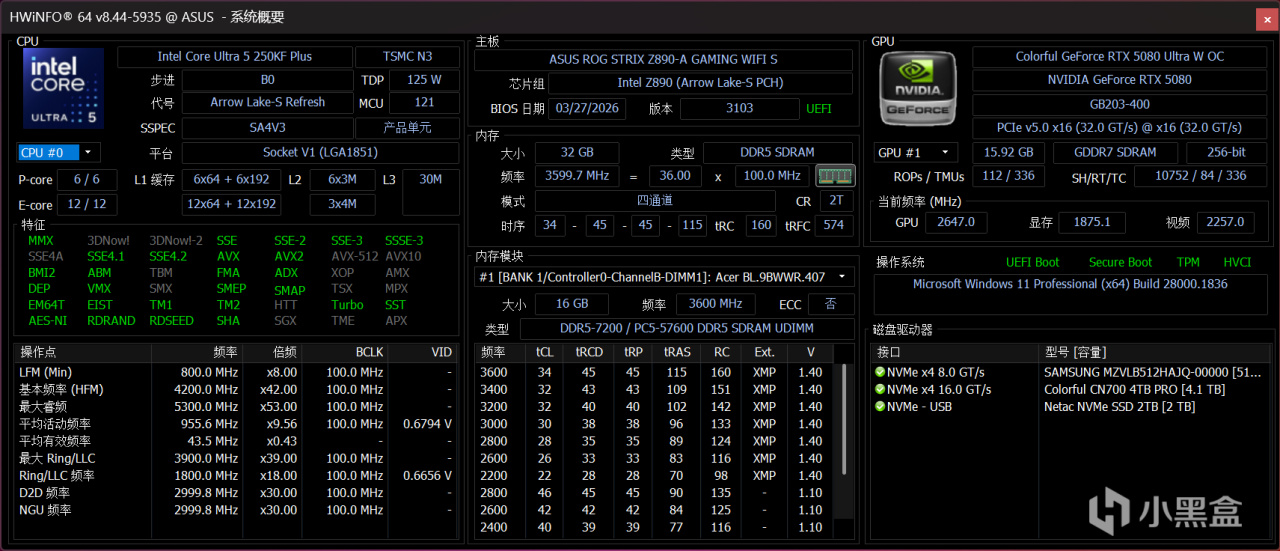The height and width of the screenshot is (551, 1280).
Task: Select the 基本频率 (HFM) row
Action: point(237,389)
